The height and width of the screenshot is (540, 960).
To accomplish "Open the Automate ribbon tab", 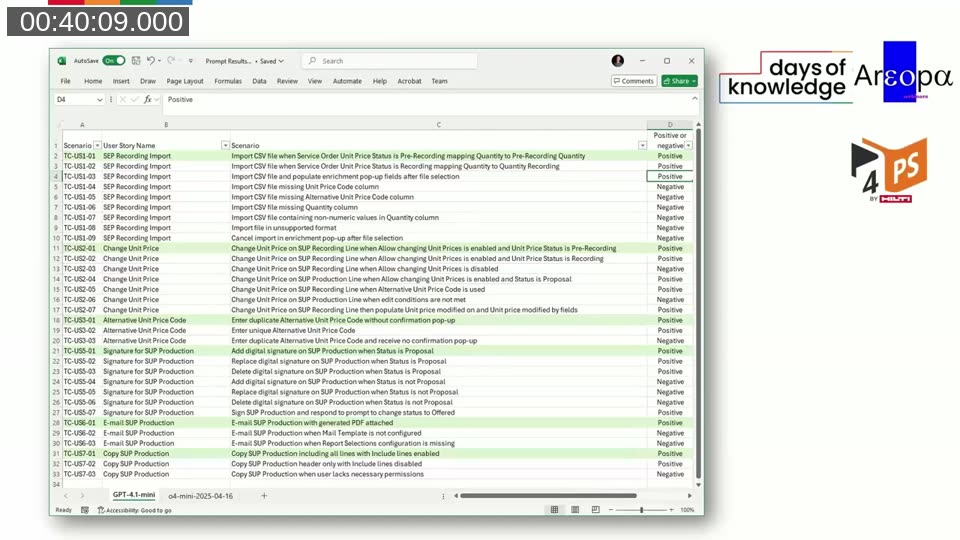I will coord(347,81).
